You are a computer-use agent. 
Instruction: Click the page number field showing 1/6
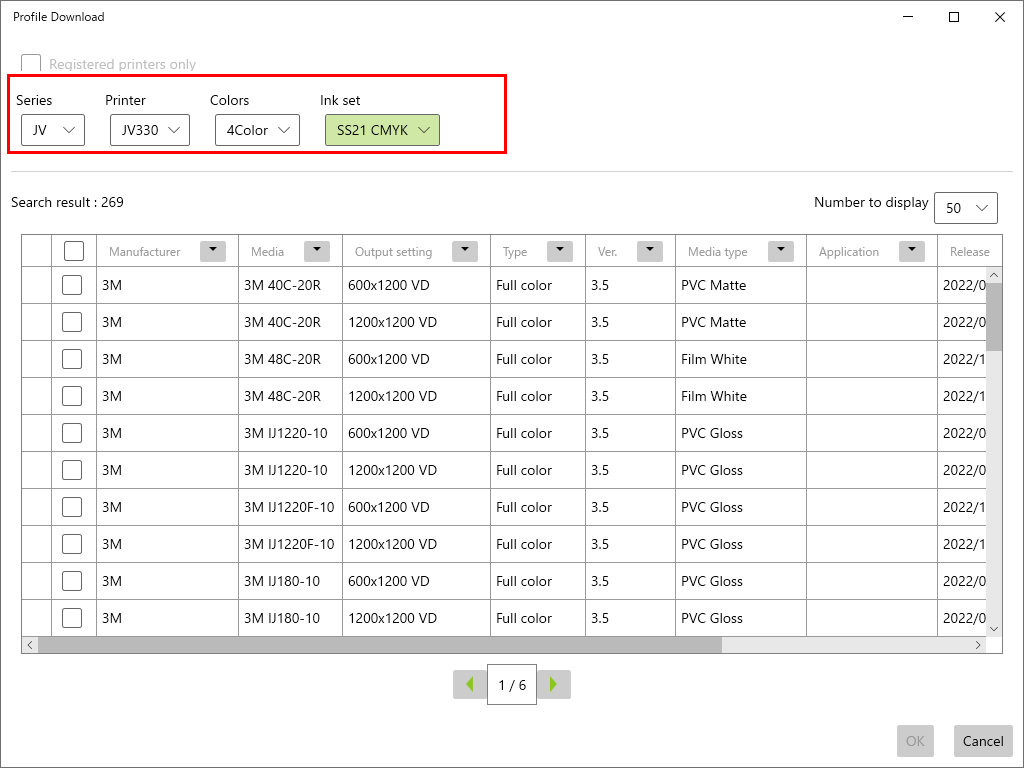click(x=511, y=684)
